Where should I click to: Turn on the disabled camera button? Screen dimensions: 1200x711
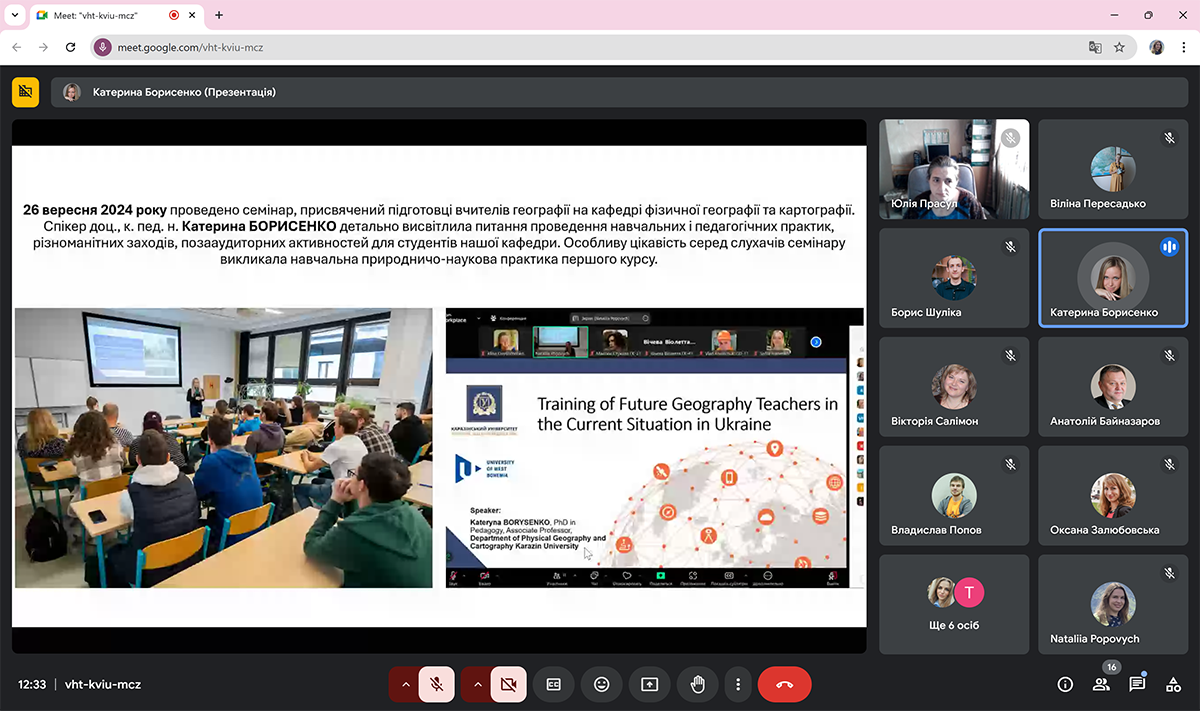click(508, 684)
